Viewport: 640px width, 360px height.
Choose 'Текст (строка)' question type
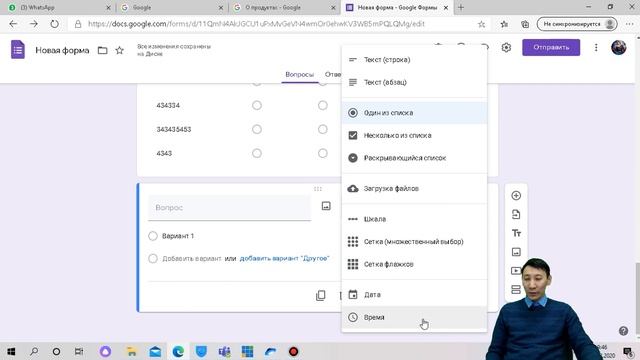(x=414, y=60)
